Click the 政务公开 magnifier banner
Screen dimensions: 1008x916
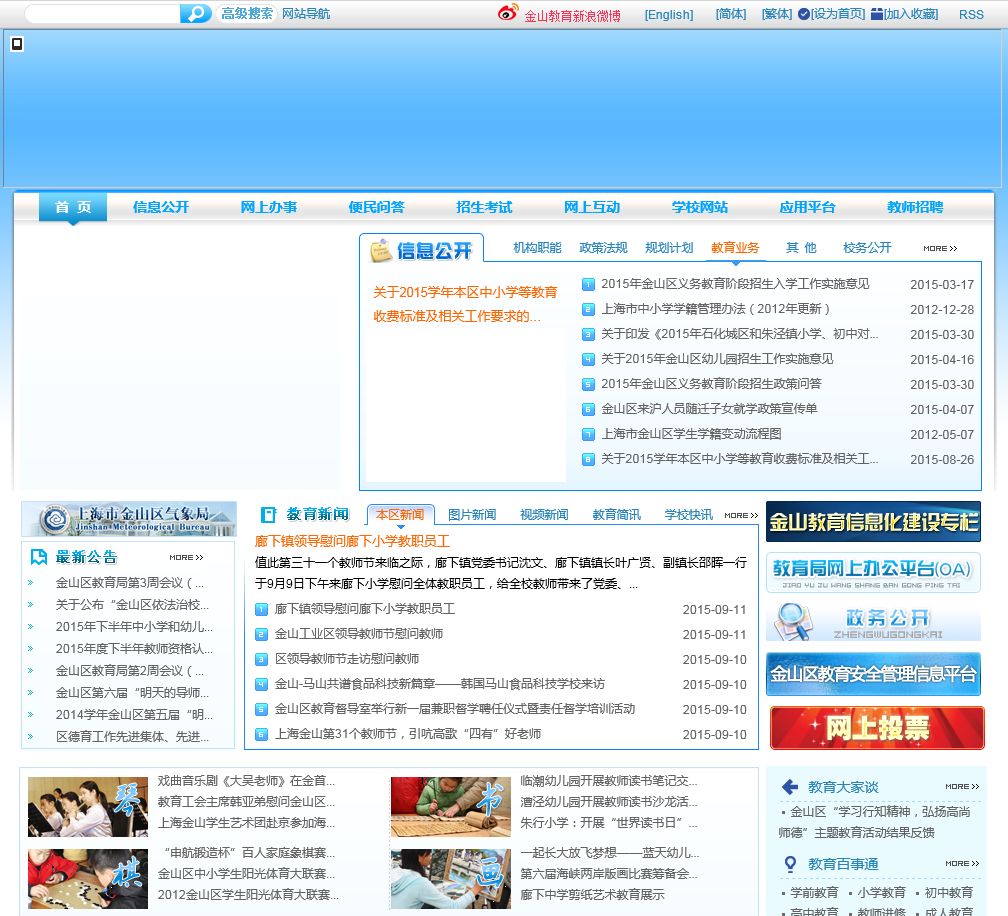pyautogui.click(x=873, y=622)
